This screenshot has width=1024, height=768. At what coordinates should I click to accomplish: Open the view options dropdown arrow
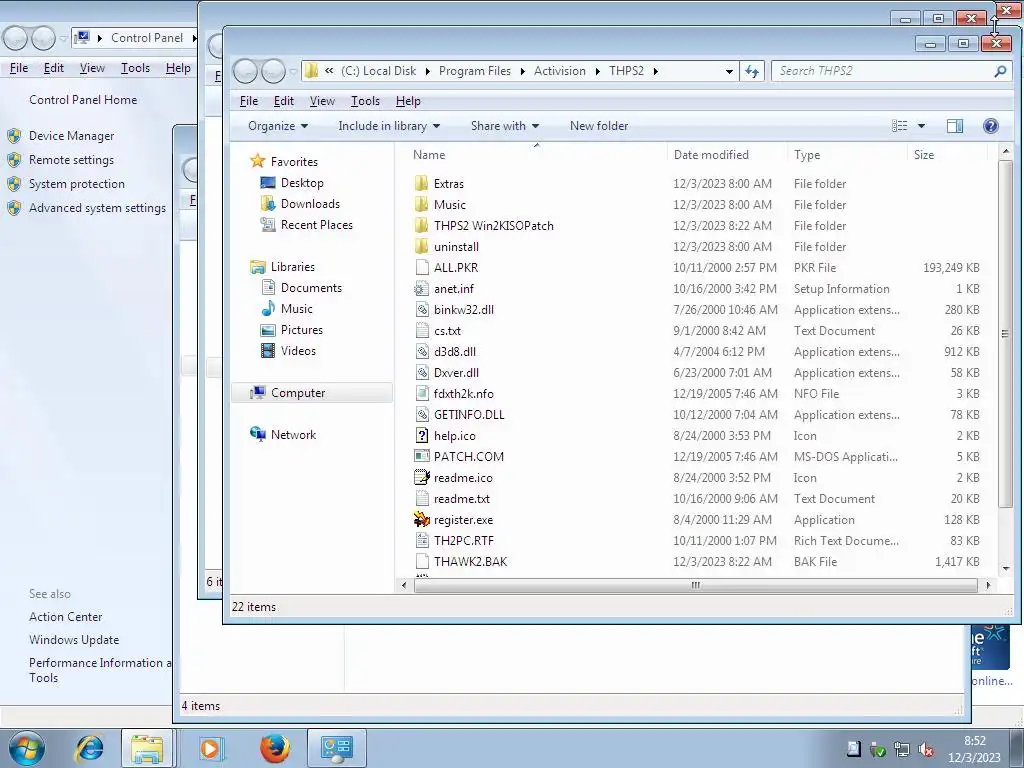point(921,126)
